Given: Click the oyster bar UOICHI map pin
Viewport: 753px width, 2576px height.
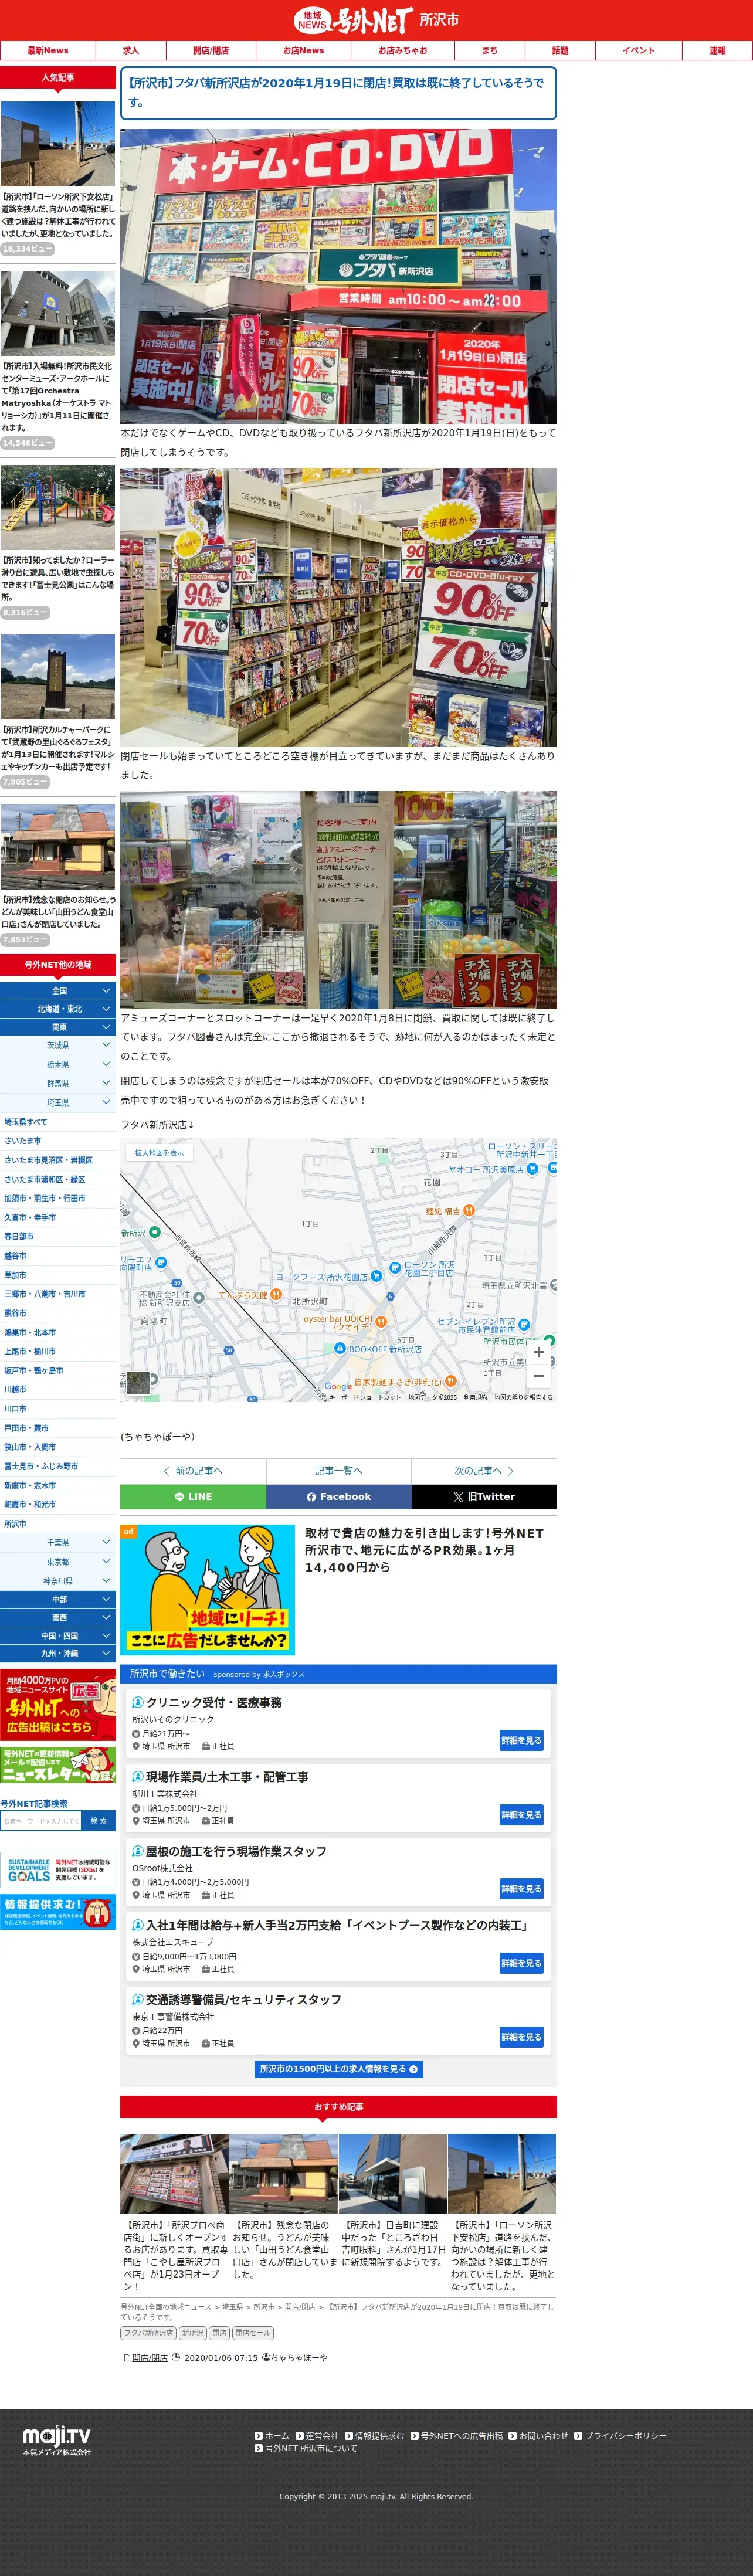Looking at the screenshot, I should (381, 1321).
